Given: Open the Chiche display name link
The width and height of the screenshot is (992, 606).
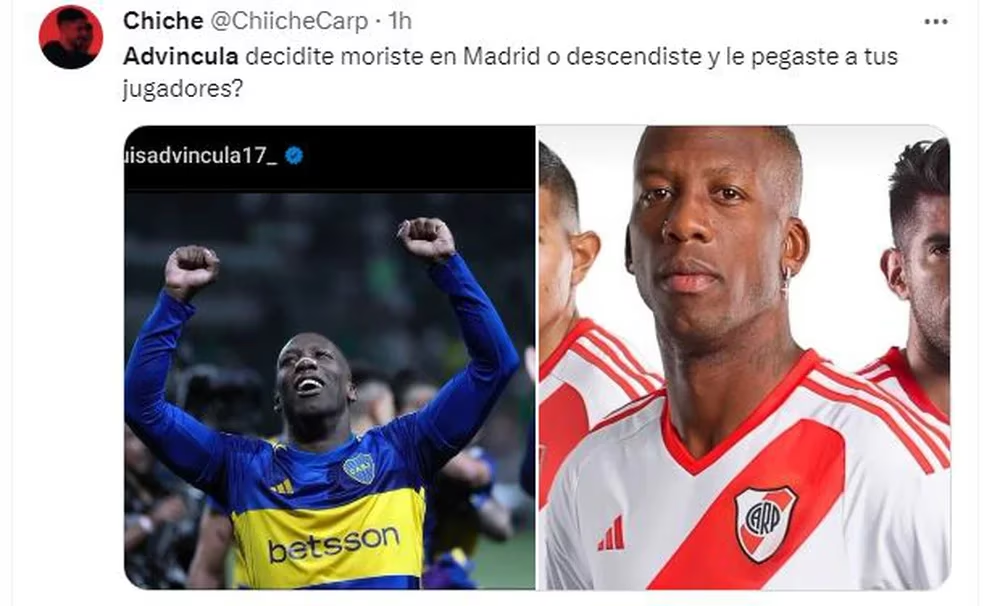Looking at the screenshot, I should tap(163, 21).
